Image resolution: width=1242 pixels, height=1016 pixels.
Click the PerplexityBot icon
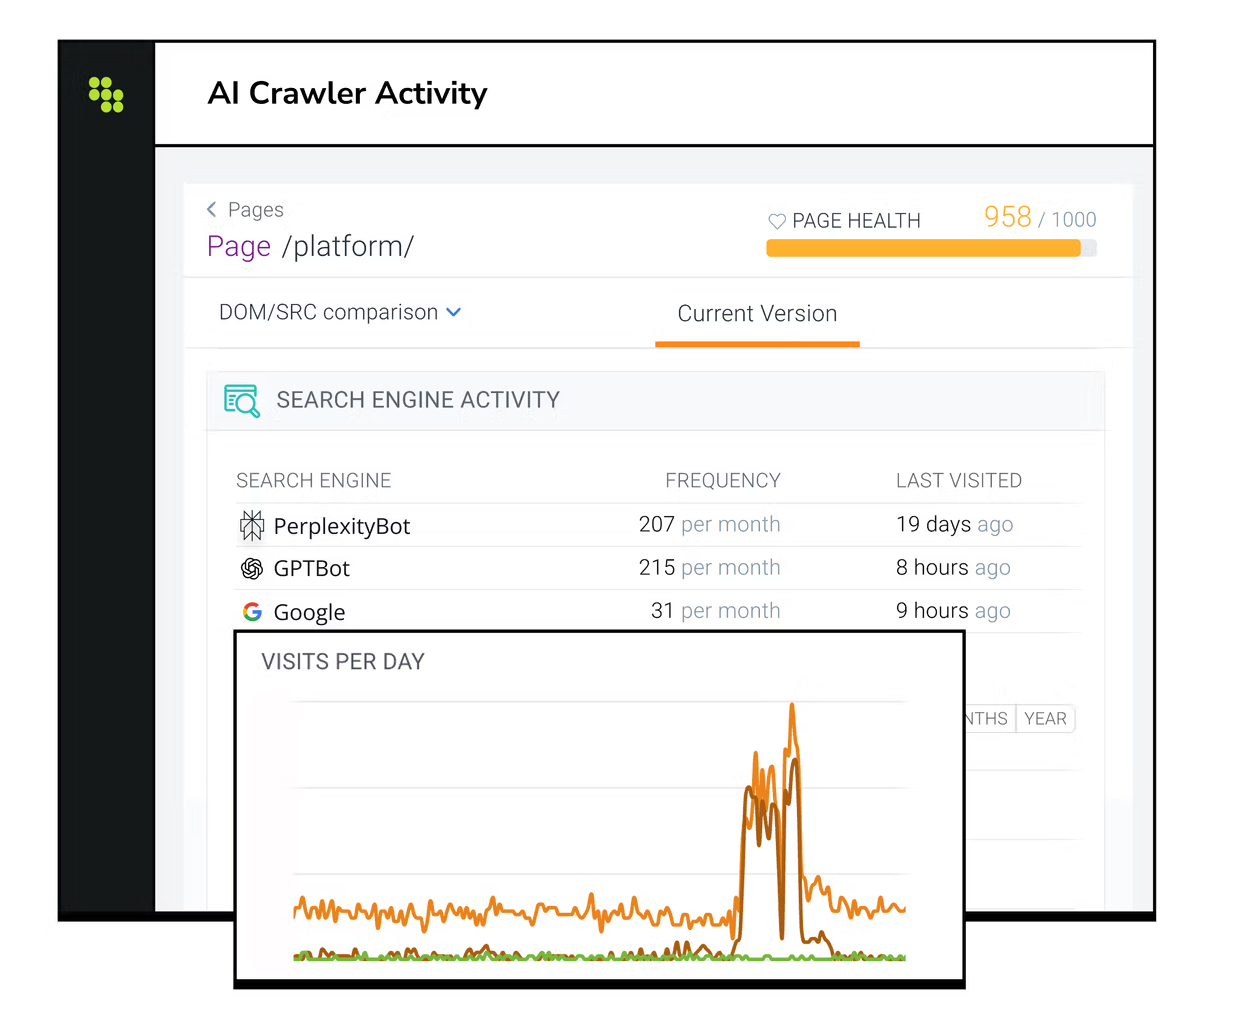coord(252,525)
